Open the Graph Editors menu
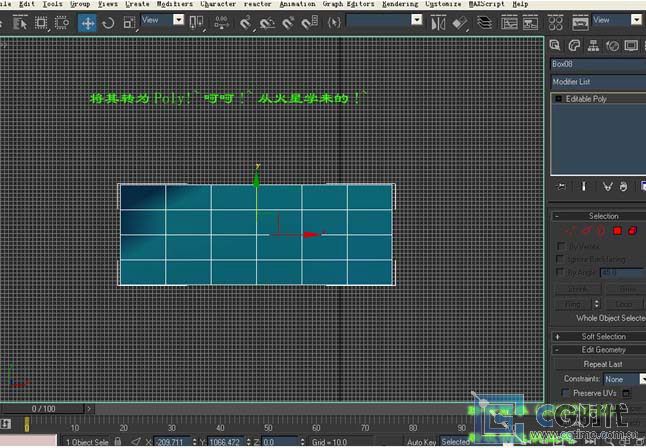Screen dimensions: 646x448 349,4
